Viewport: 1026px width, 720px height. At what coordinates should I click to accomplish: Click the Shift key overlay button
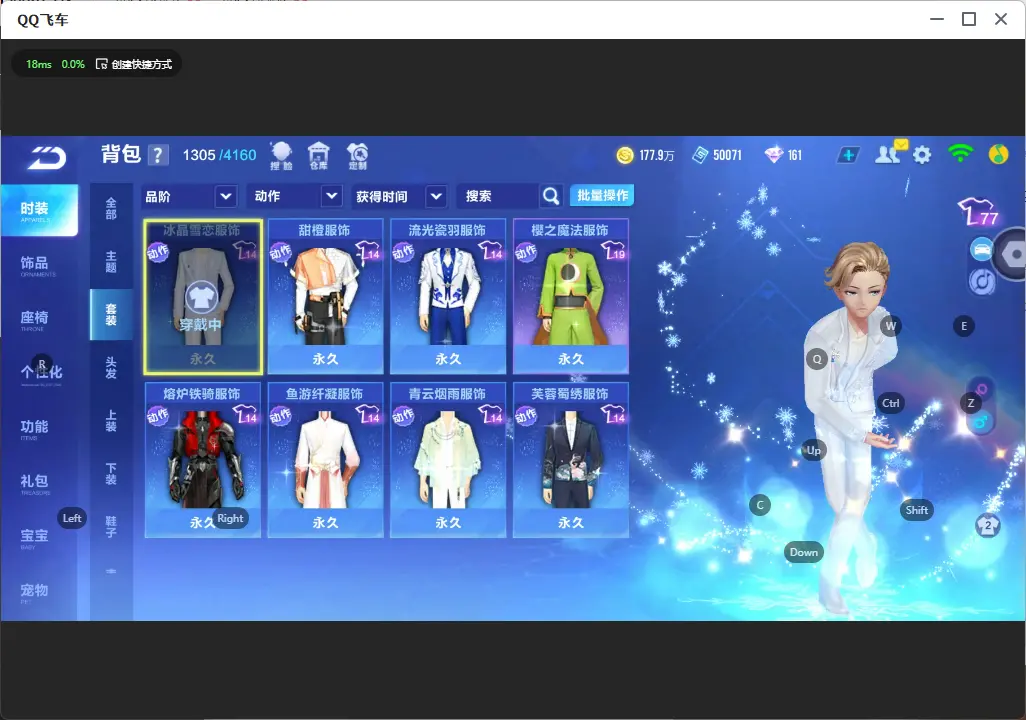pos(916,511)
